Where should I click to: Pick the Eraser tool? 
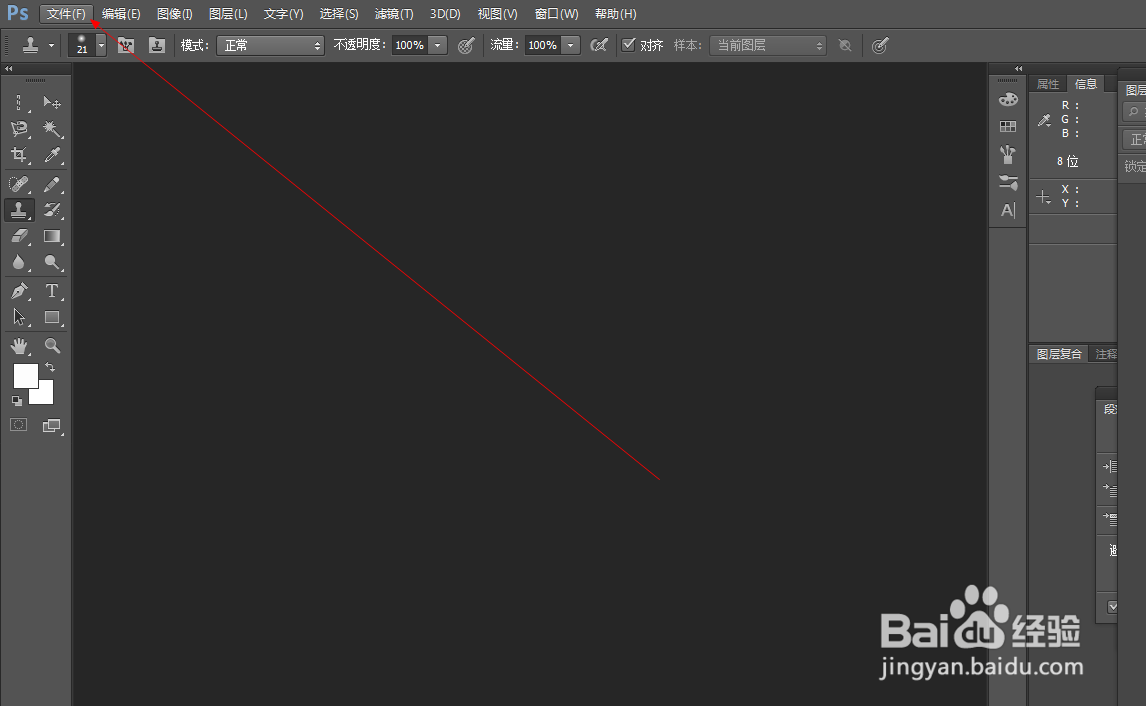(19, 236)
